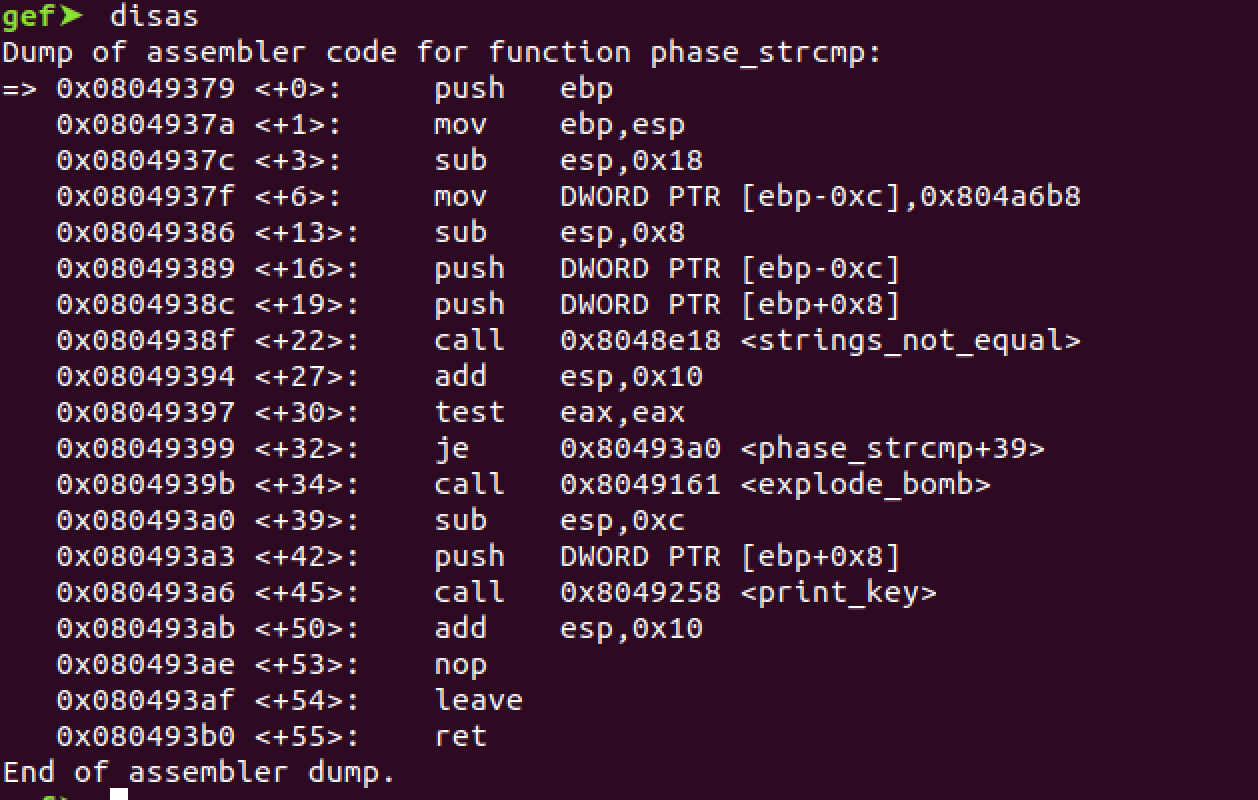Viewport: 1258px width, 800px height.
Task: Click the print_key symbol
Action: [839, 593]
